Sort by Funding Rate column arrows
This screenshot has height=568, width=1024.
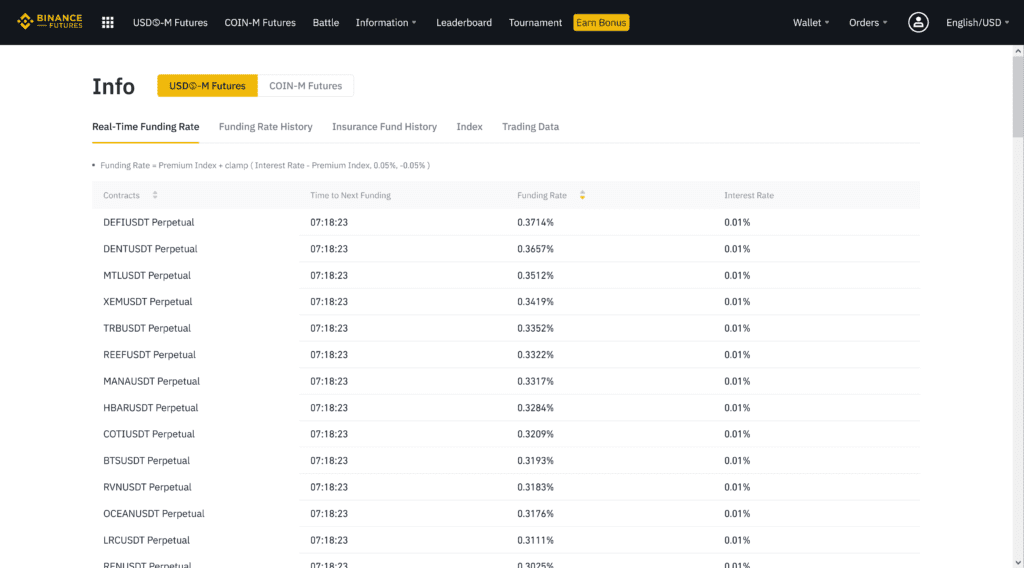click(582, 195)
